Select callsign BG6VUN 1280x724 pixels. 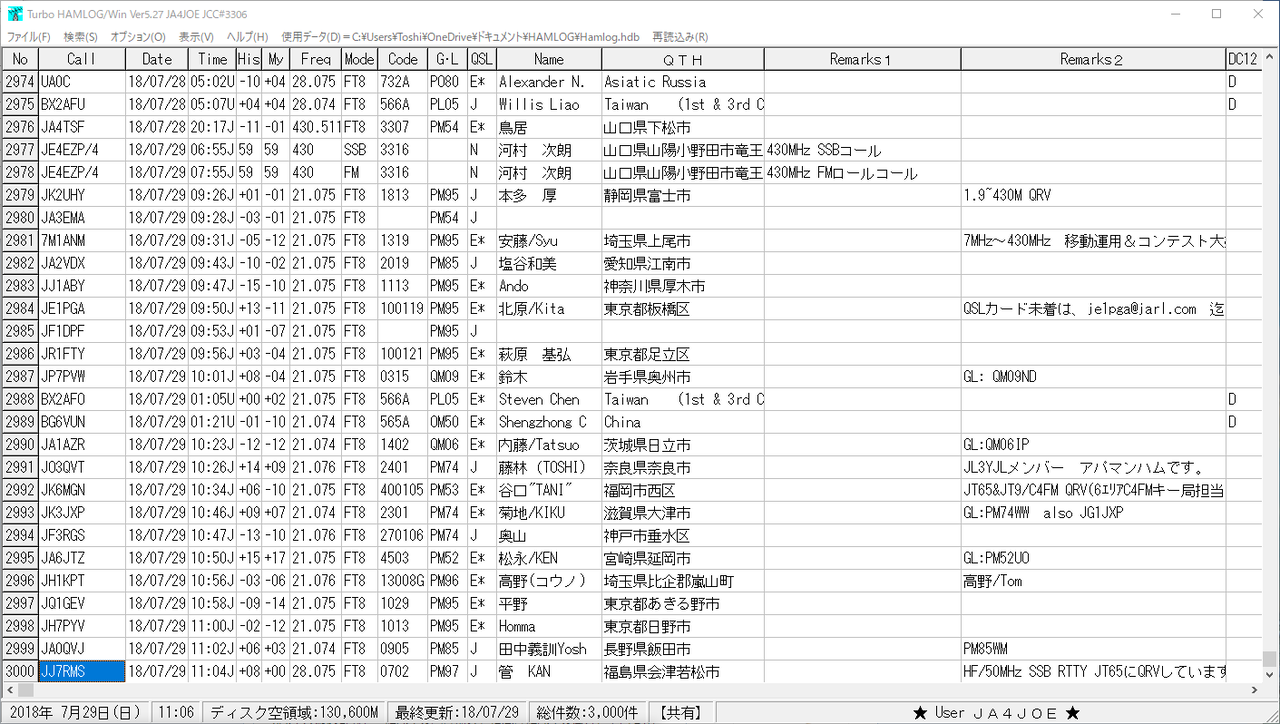pyautogui.click(x=82, y=422)
